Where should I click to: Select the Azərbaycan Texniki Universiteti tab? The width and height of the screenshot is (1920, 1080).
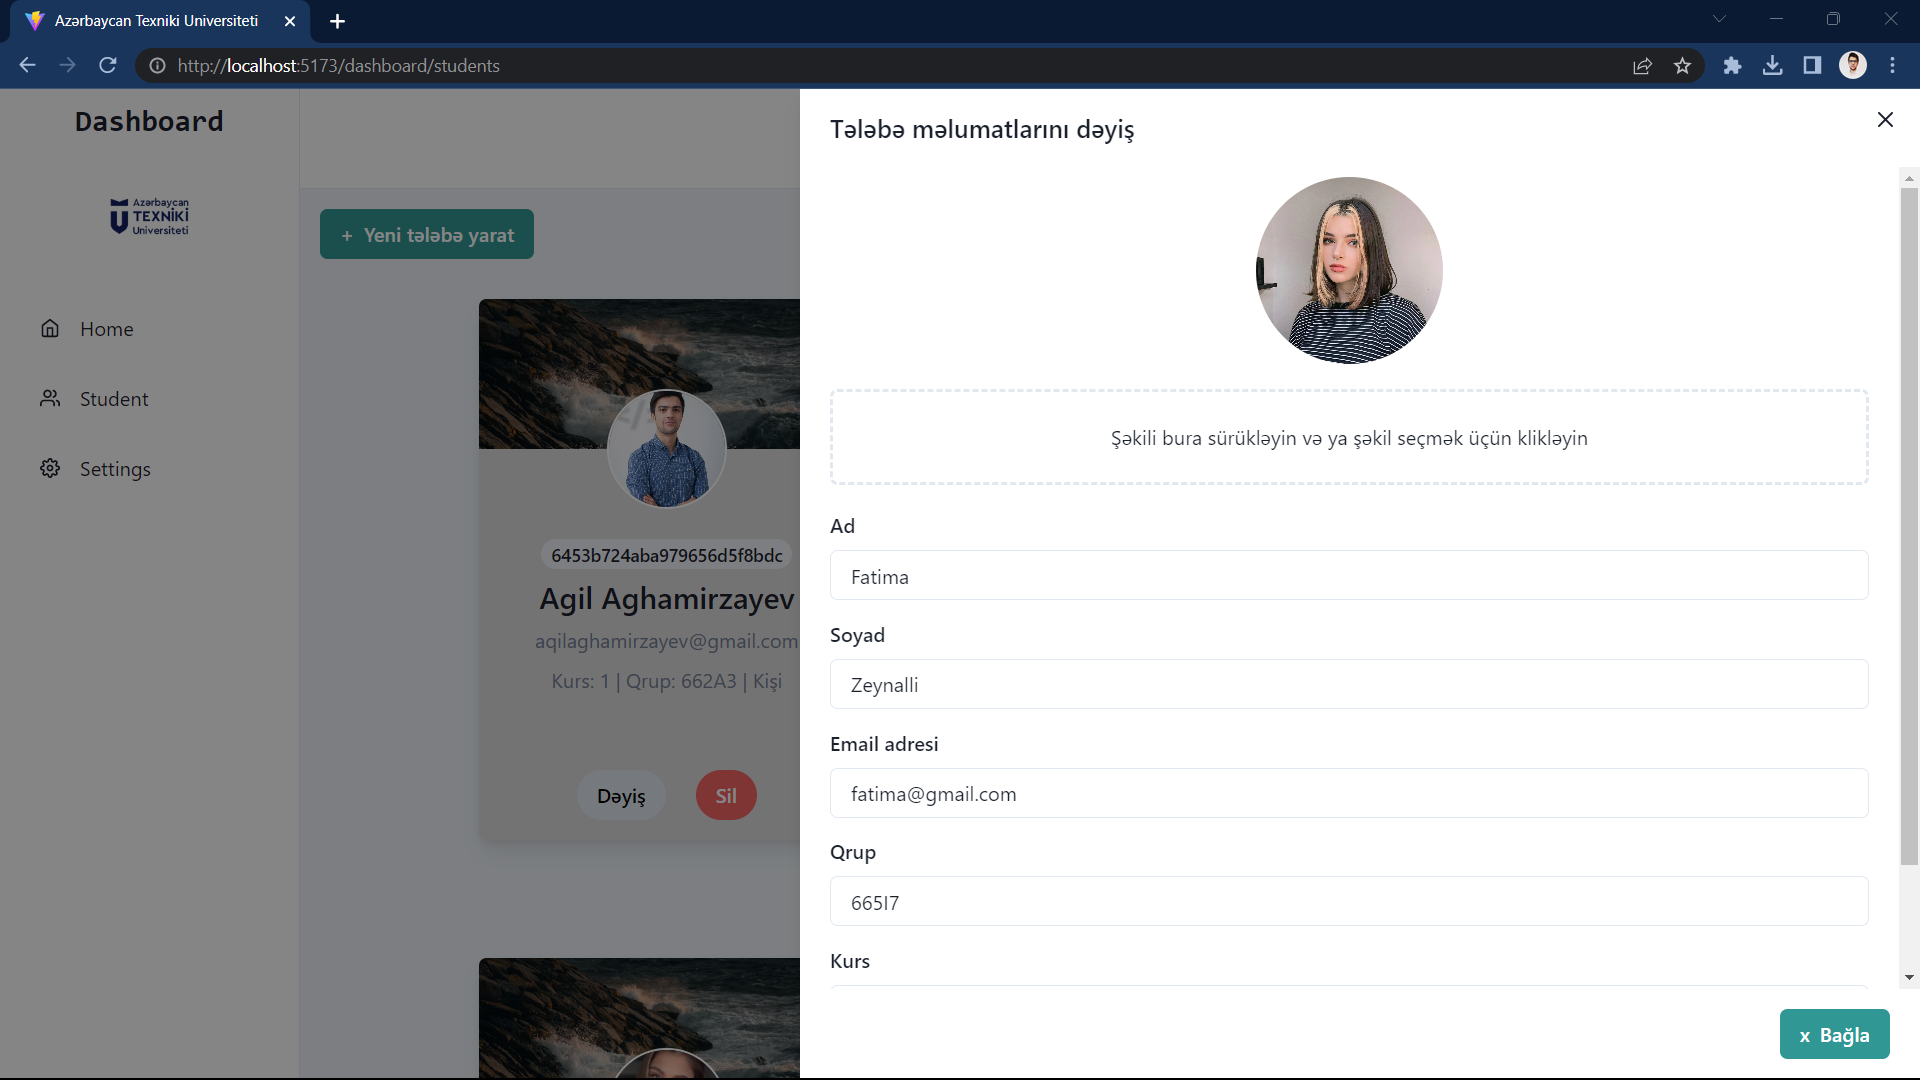click(x=157, y=21)
